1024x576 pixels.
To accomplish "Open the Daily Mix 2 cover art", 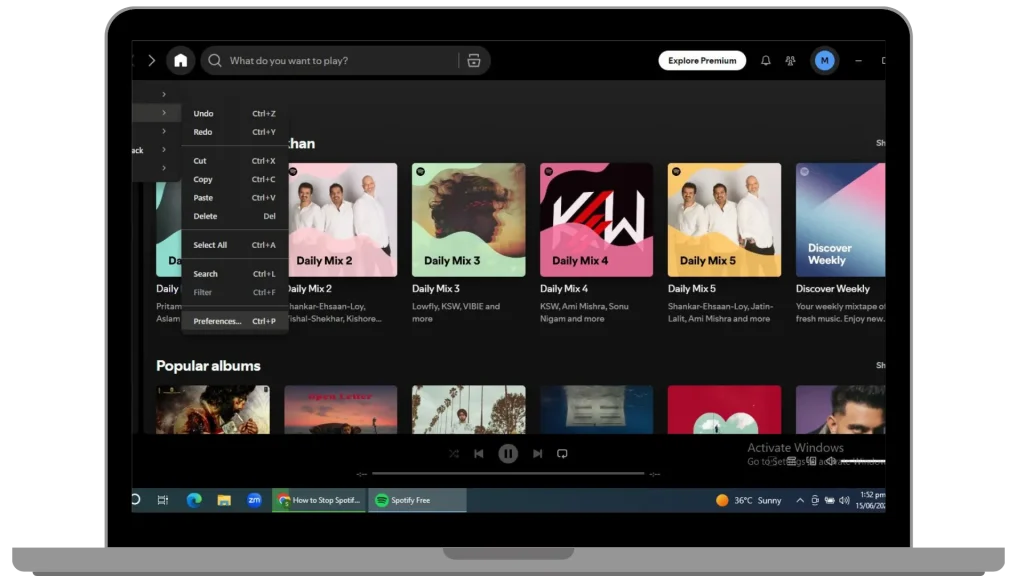I will [342, 219].
